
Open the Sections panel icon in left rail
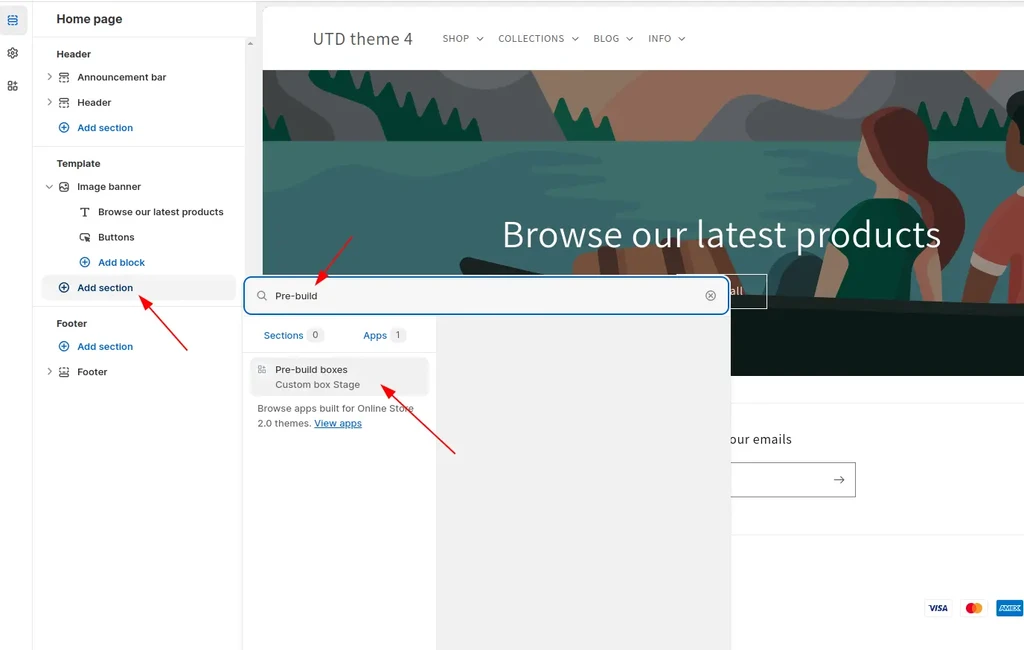click(12, 20)
